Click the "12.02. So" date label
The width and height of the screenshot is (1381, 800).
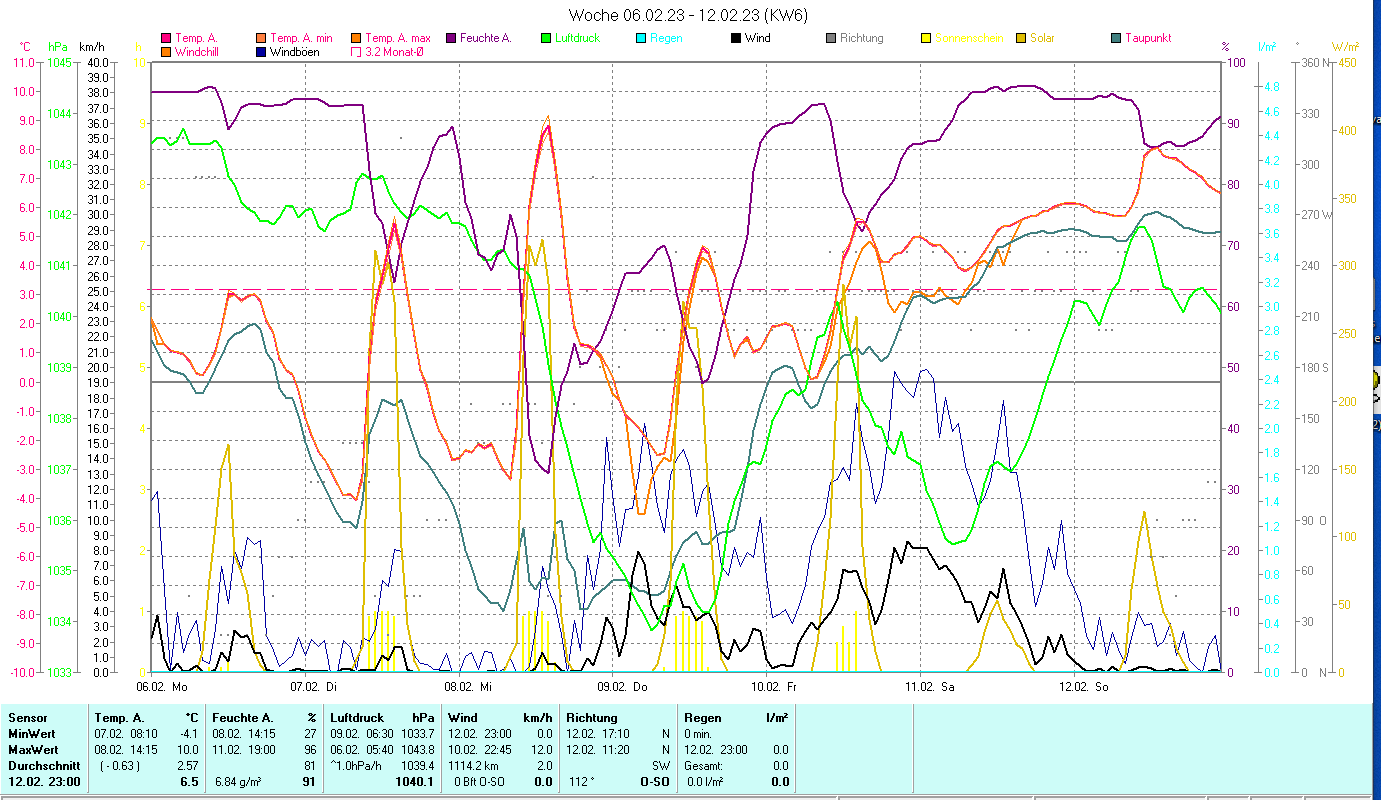tap(1084, 687)
